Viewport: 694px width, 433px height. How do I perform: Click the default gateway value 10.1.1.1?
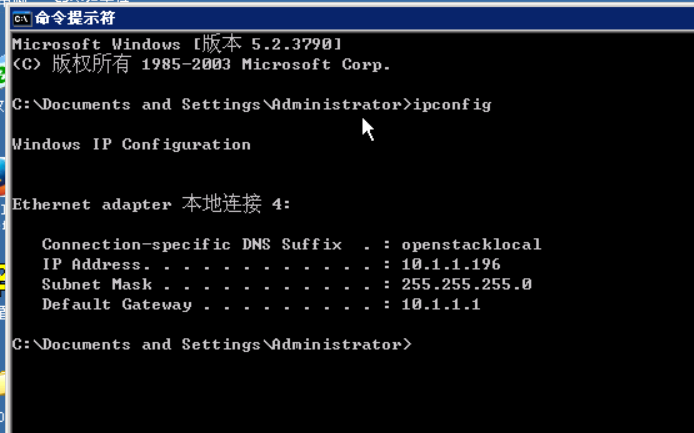point(441,304)
